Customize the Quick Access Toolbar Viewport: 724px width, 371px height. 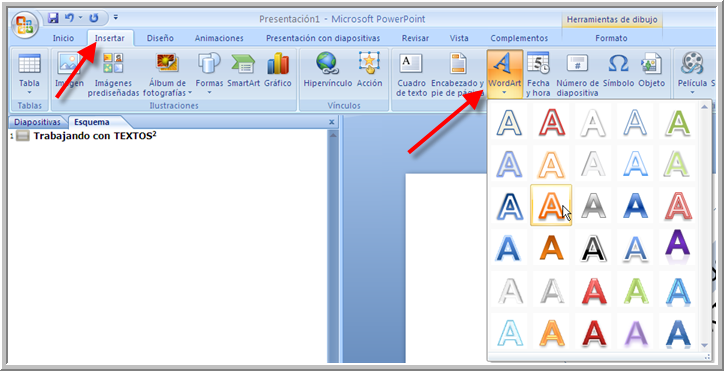[x=115, y=18]
